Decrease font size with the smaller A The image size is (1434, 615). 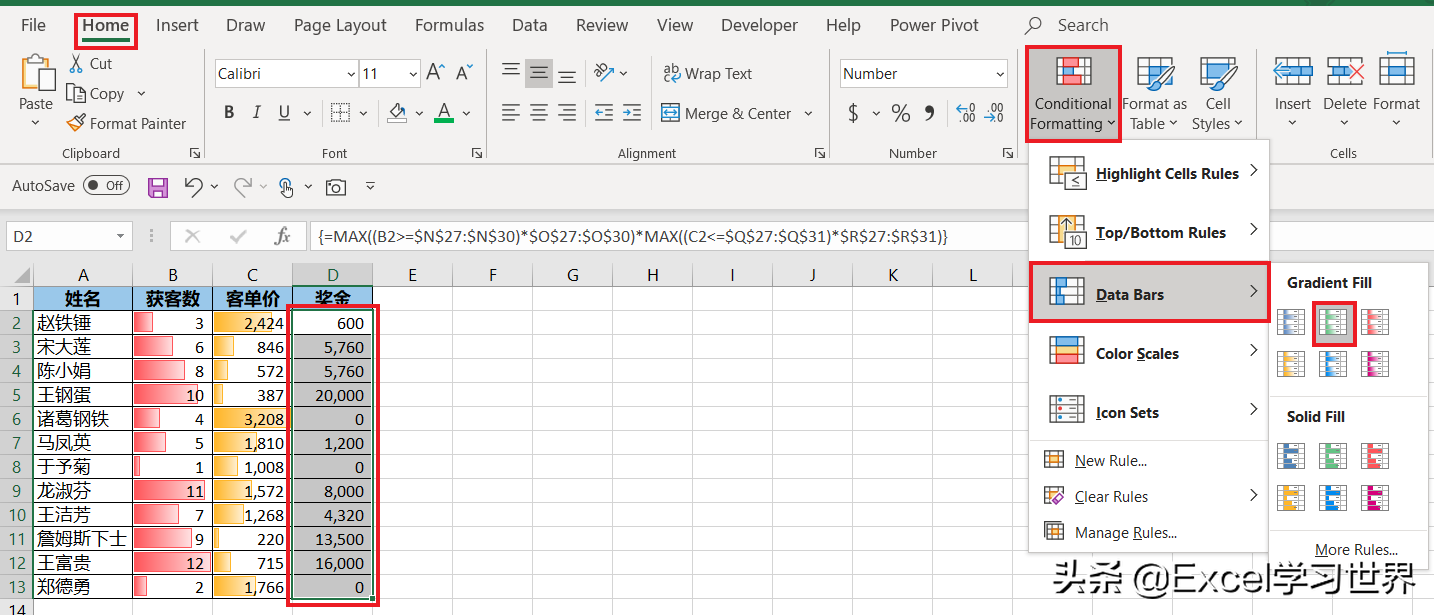click(x=464, y=73)
